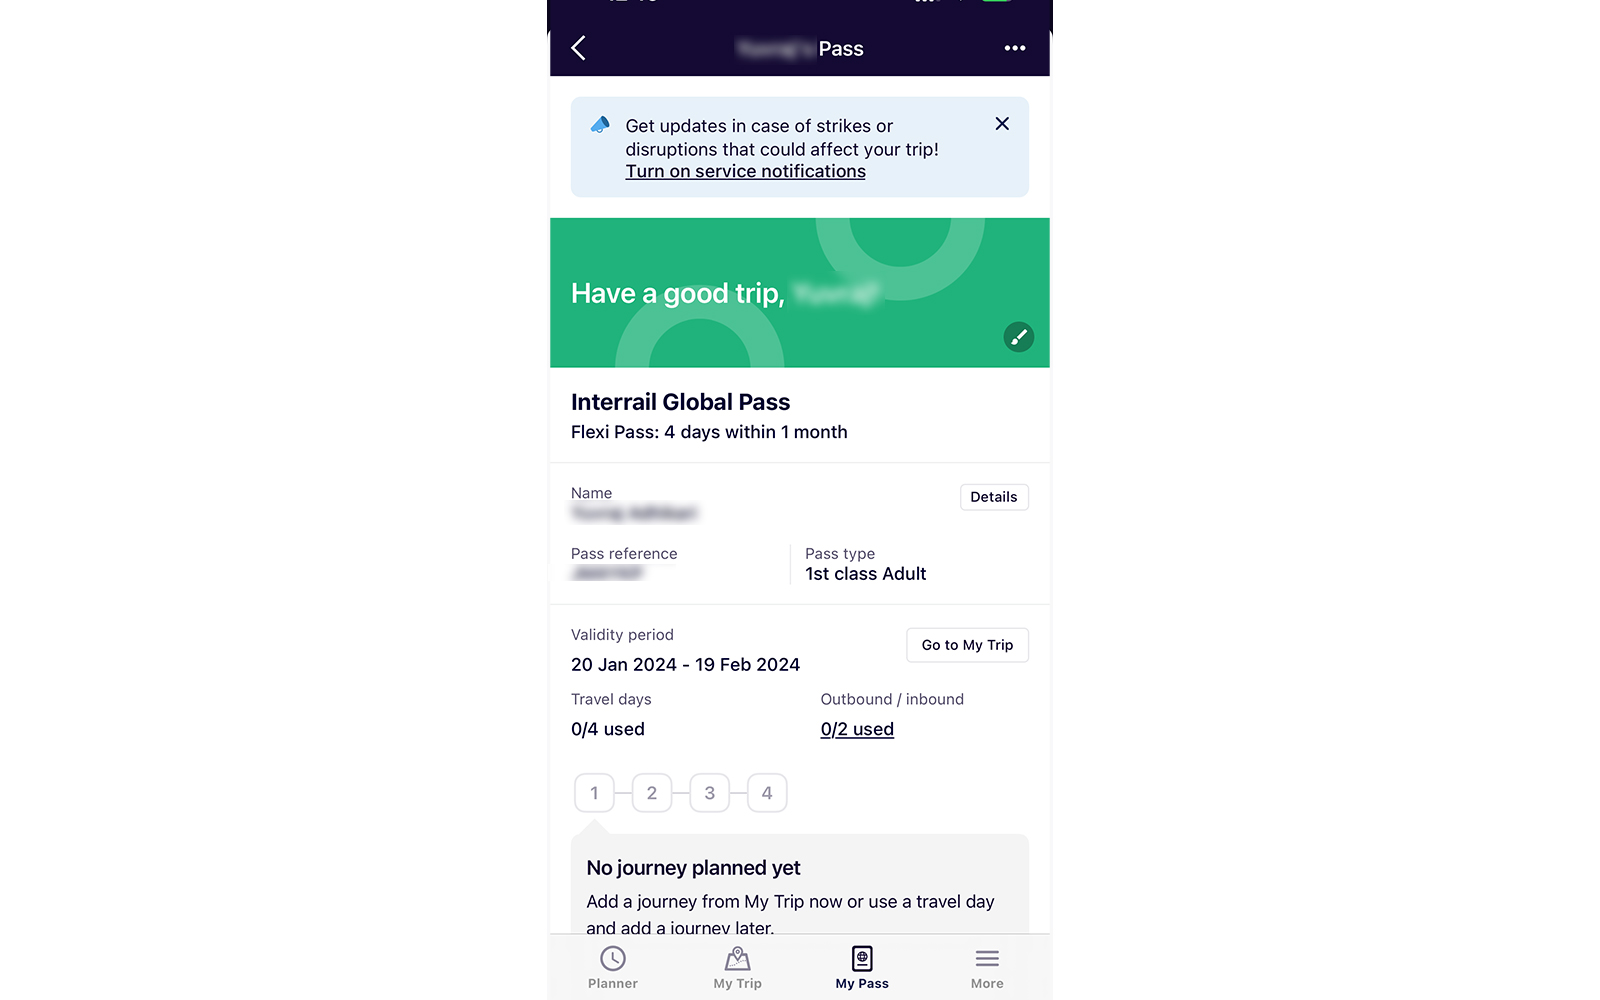Viewport: 1600px width, 1000px height.
Task: Expand pass Details view
Action: click(x=994, y=497)
